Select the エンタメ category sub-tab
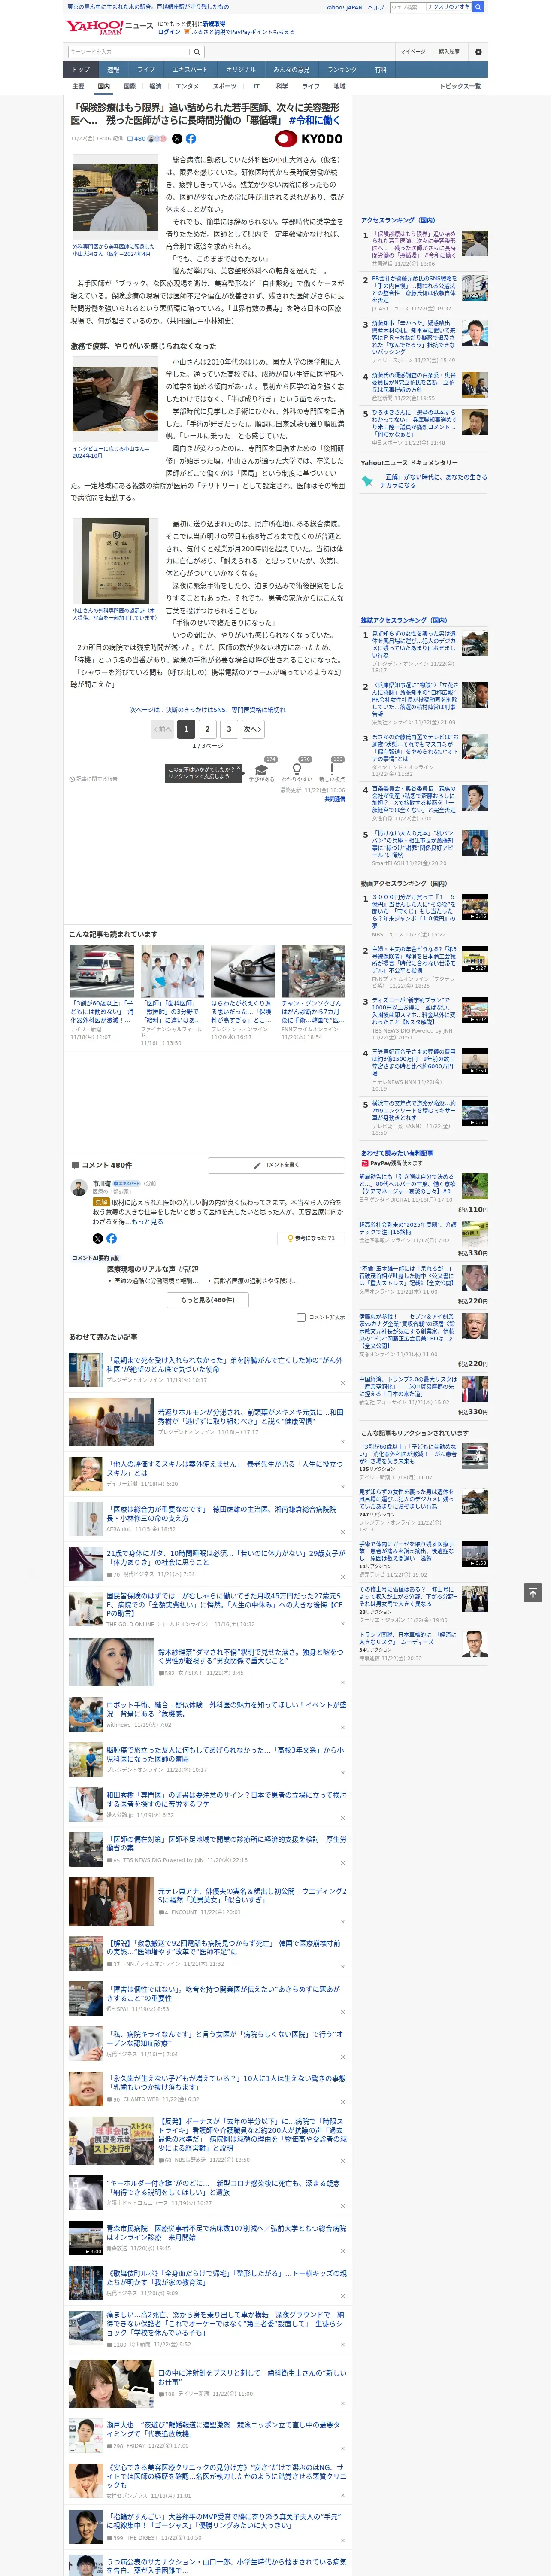Viewport: 551px width, 2576px height. 187,86
